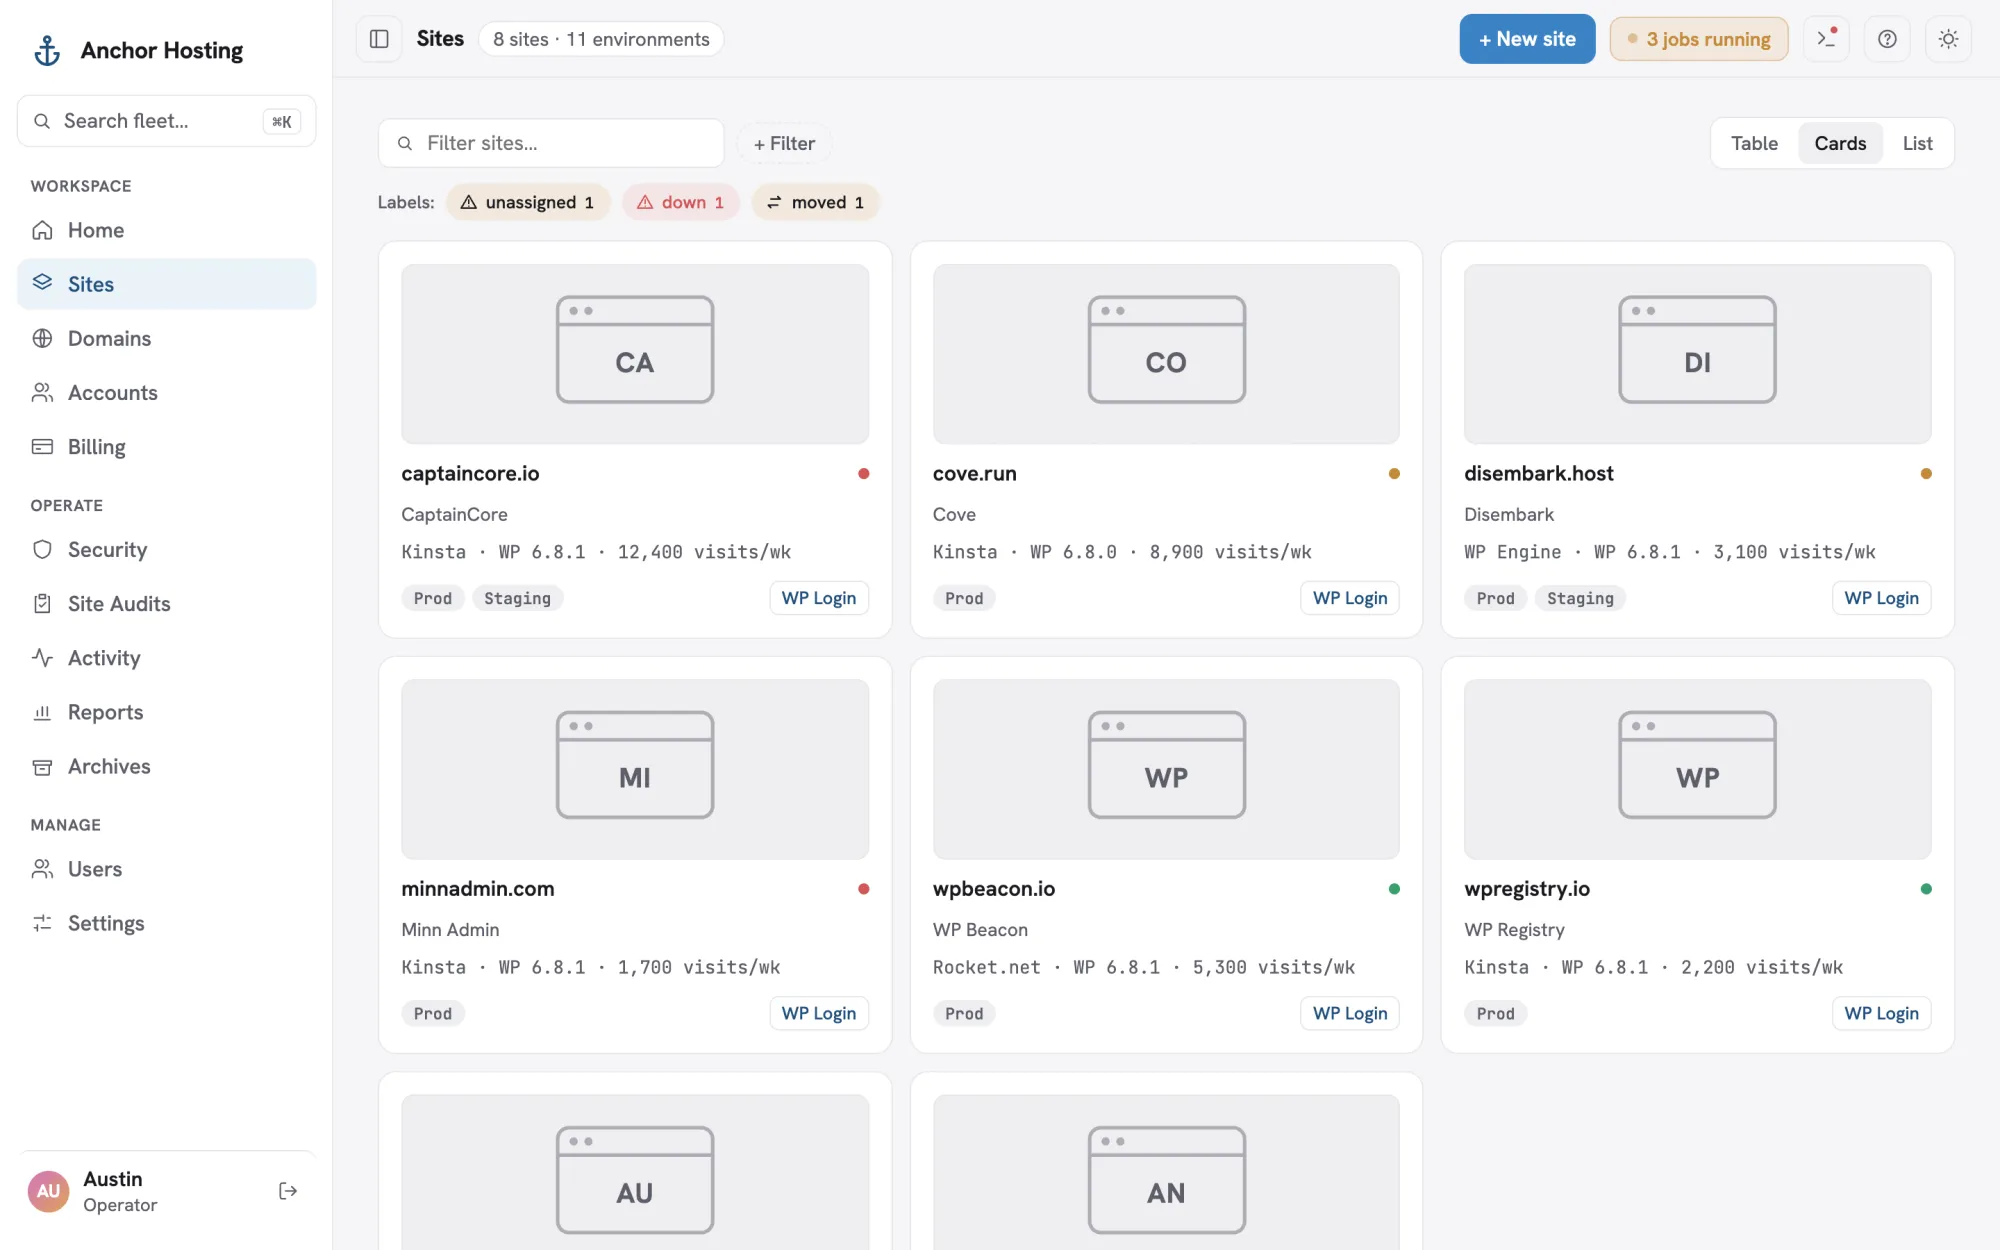2000x1250 pixels.
Task: Click the 8 sites · 11 environments badge
Action: tap(601, 39)
